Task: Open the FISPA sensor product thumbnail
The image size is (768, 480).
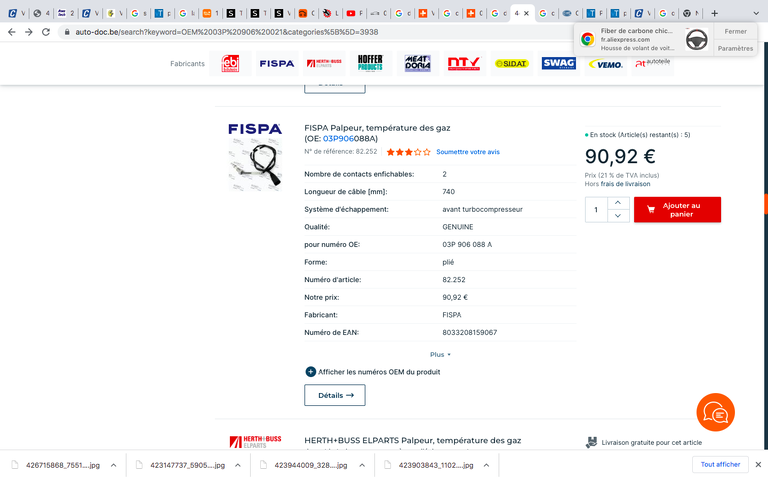Action: click(x=255, y=165)
